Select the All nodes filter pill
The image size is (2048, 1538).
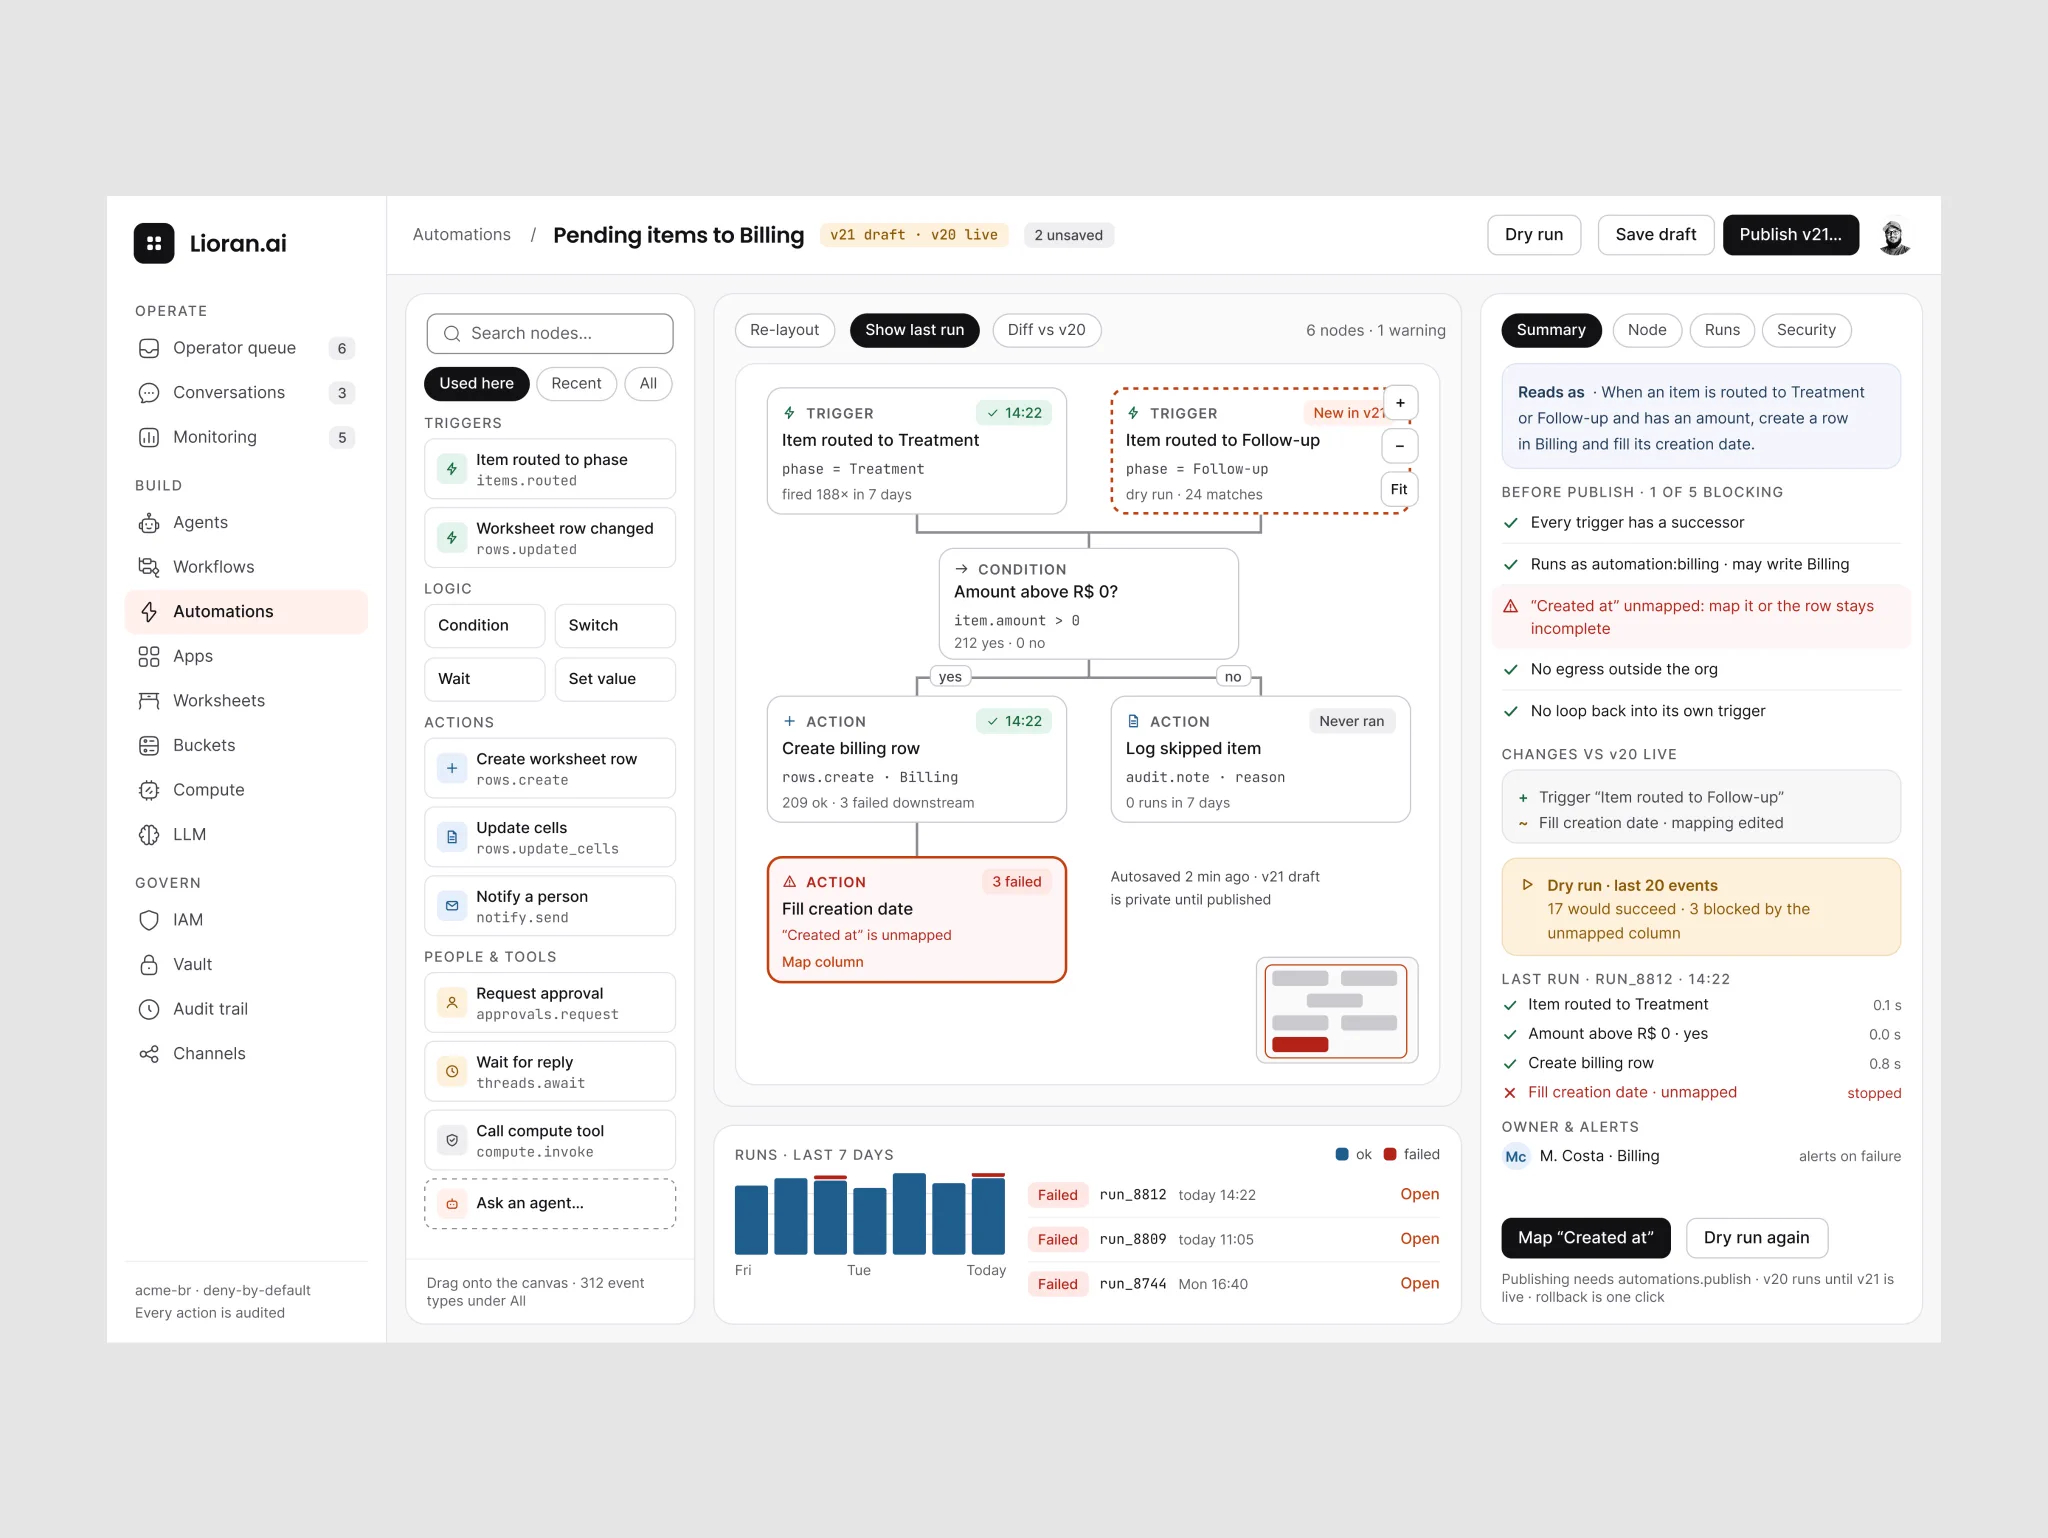(x=648, y=383)
